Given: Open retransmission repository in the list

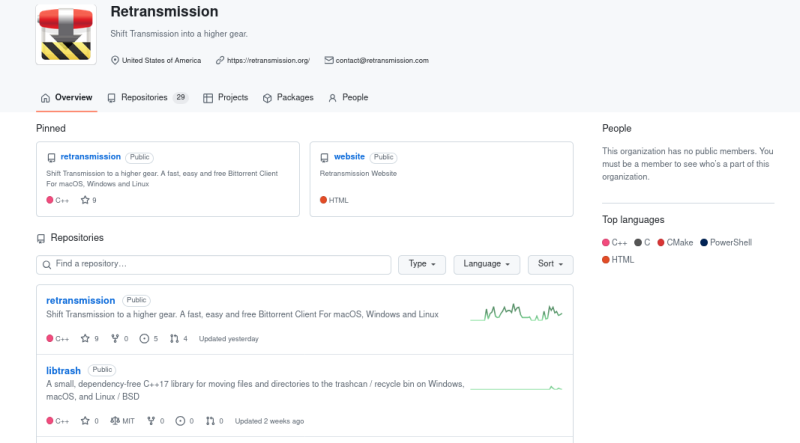Looking at the screenshot, I should tap(81, 301).
